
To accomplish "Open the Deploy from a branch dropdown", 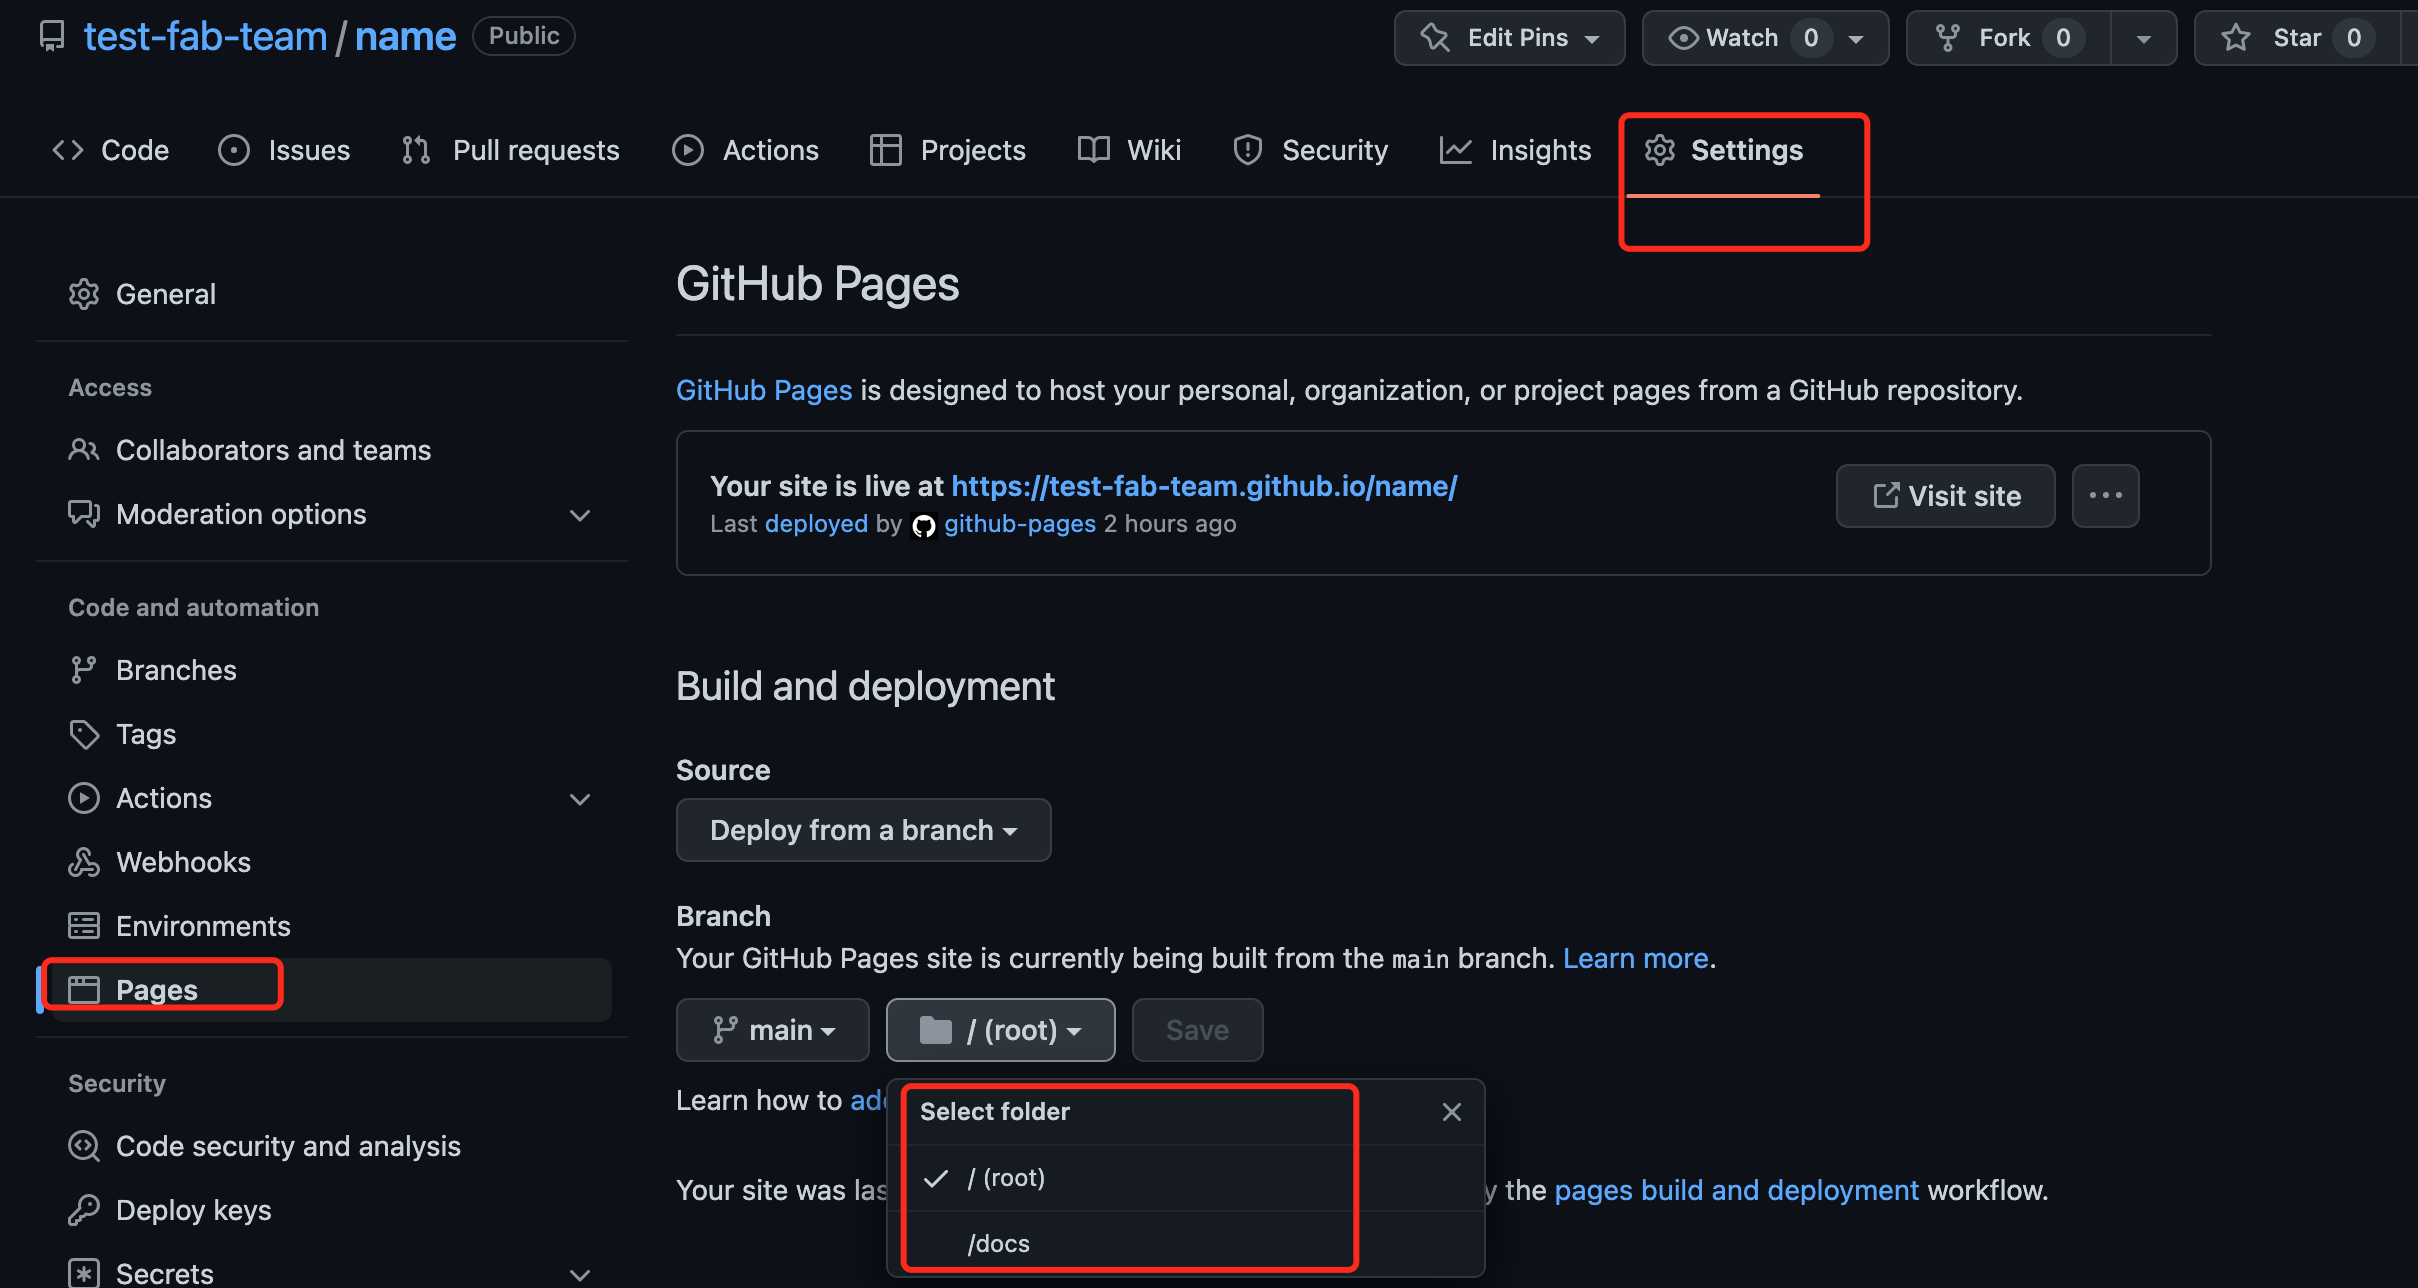I will (863, 830).
